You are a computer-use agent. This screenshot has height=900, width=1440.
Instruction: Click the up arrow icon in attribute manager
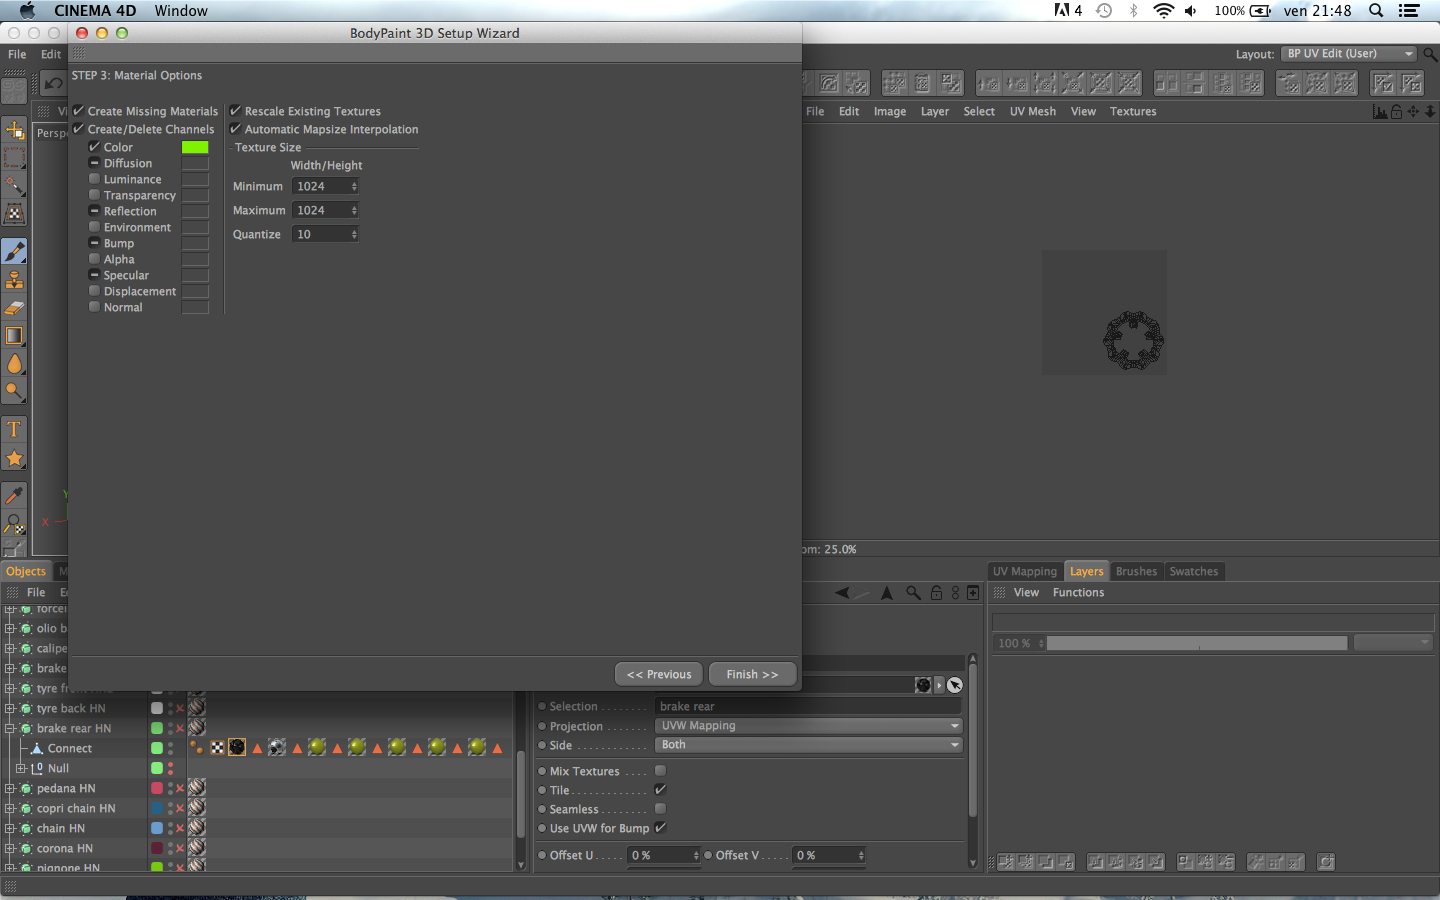coord(886,593)
